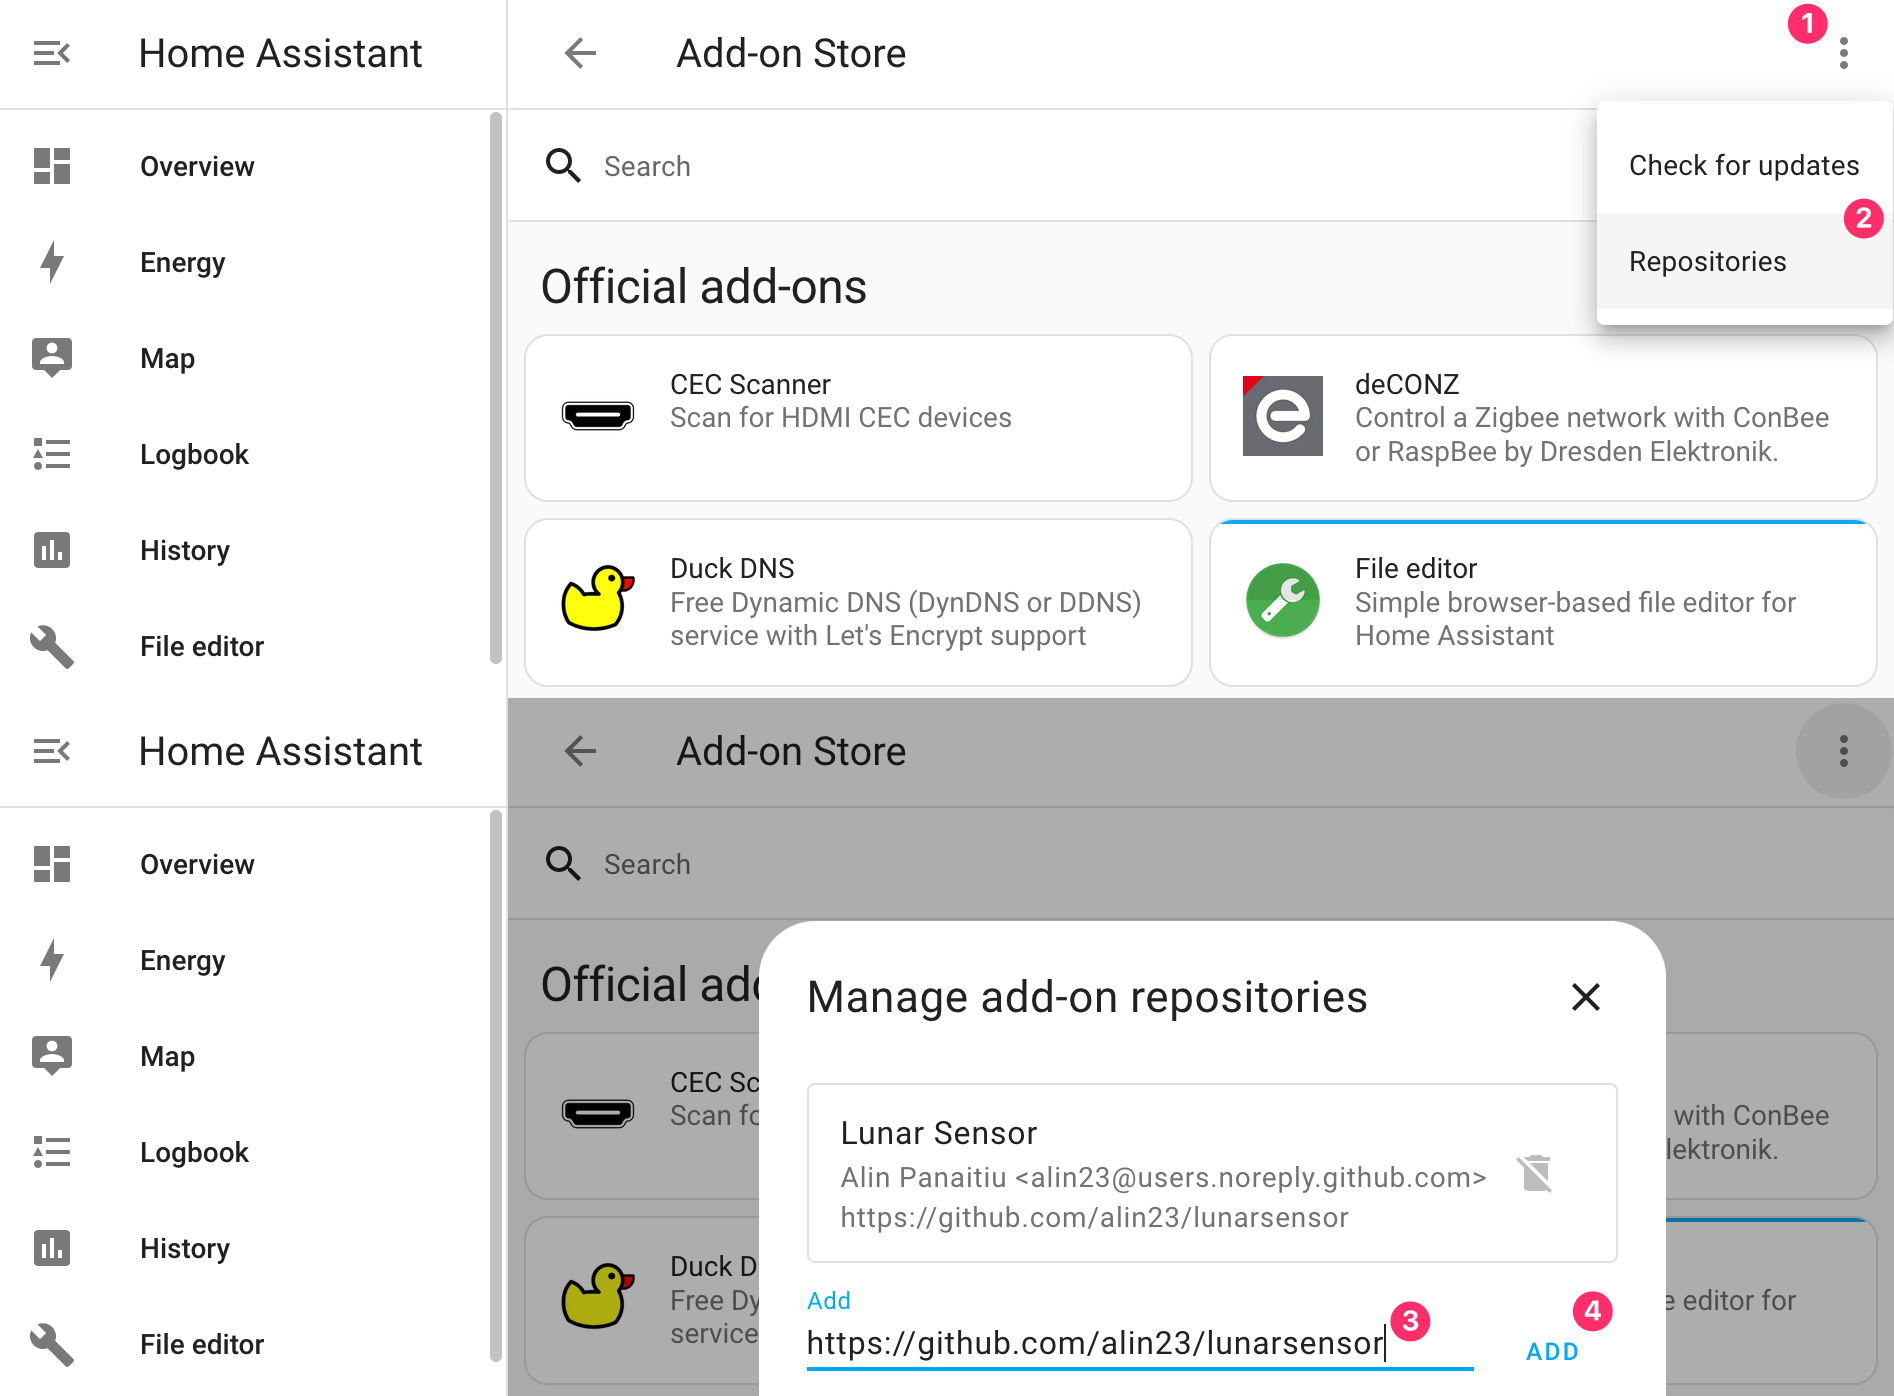The height and width of the screenshot is (1396, 1894).
Task: Click Map person icon in lower sidebar
Action: click(x=52, y=1055)
